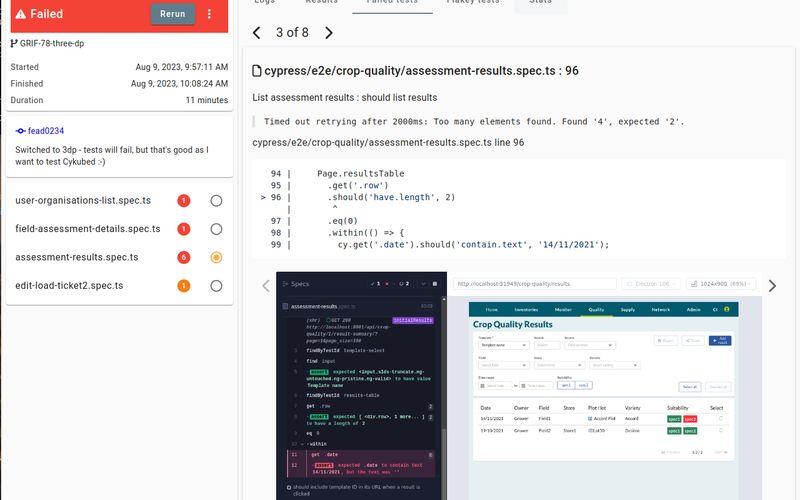Show previous screenshot in the carousel
This screenshot has height=500, width=800.
[x=266, y=286]
